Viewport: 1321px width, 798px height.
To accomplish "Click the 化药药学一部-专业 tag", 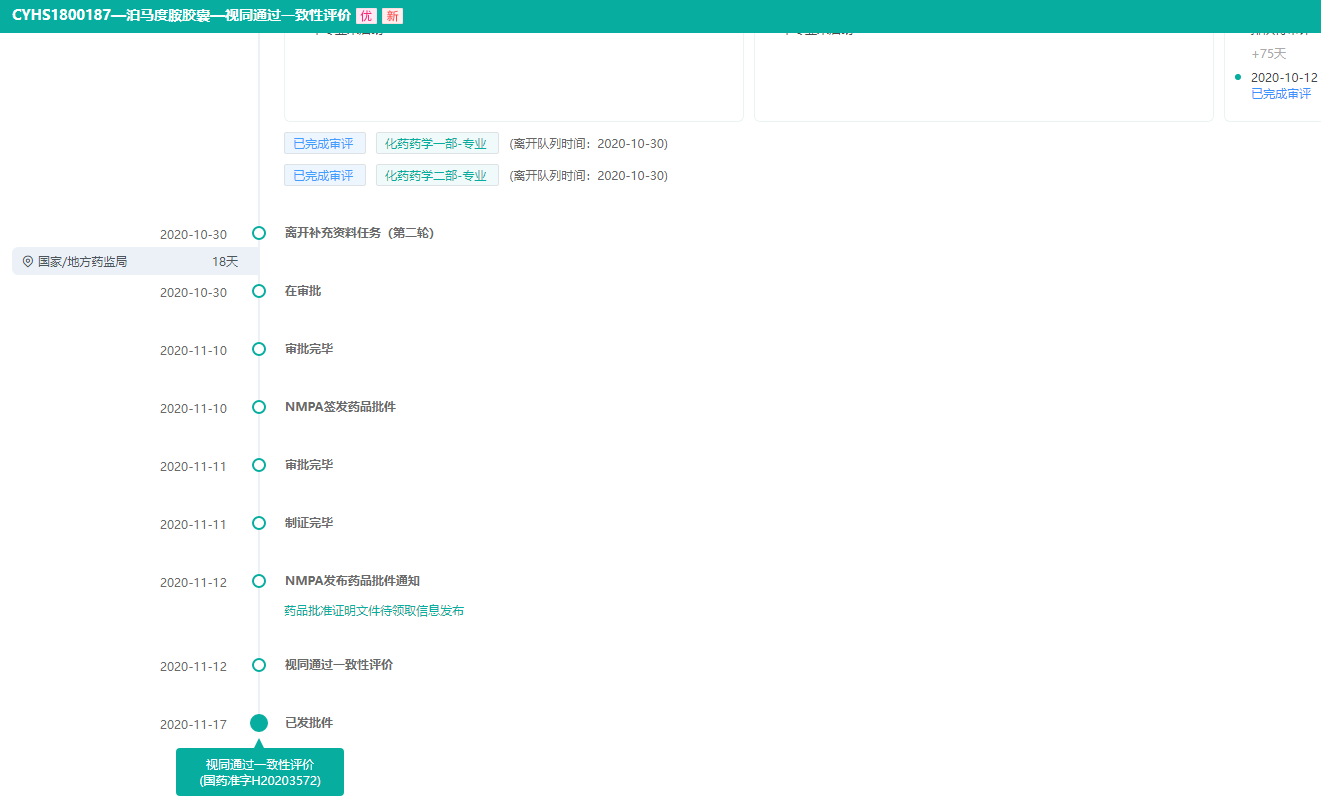I will [437, 144].
